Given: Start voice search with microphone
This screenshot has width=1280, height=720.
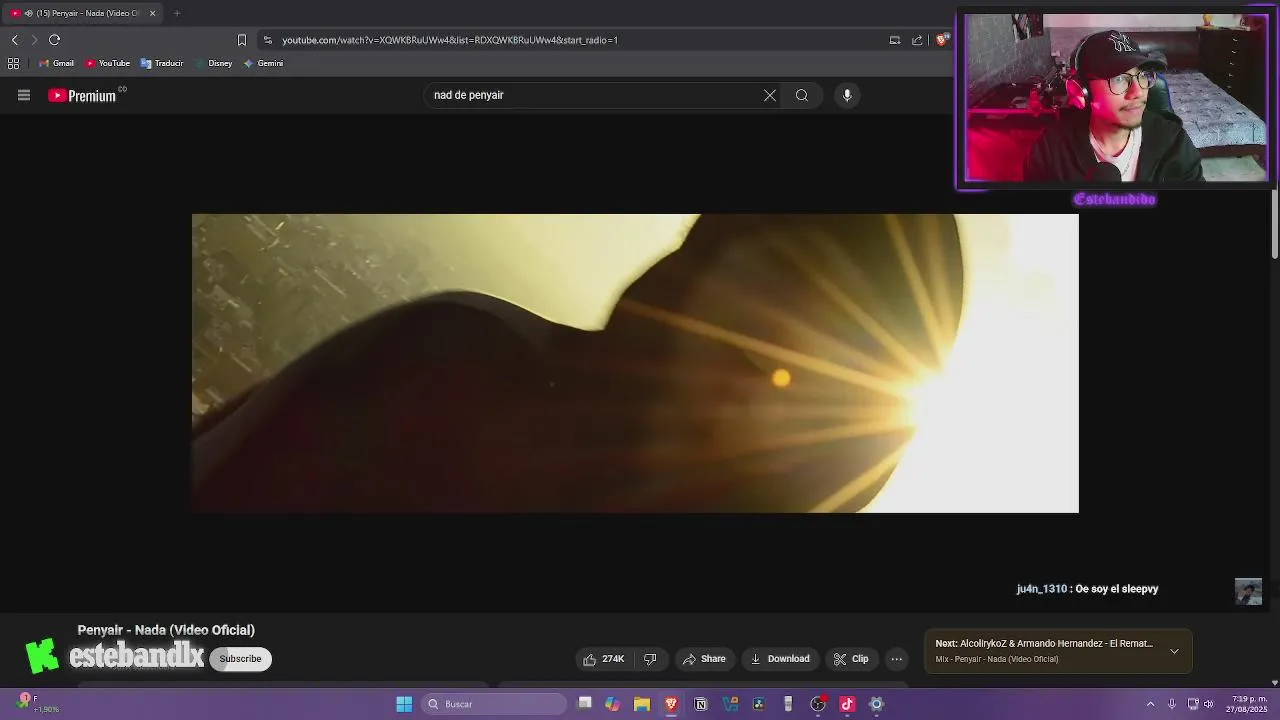Looking at the screenshot, I should pyautogui.click(x=847, y=95).
